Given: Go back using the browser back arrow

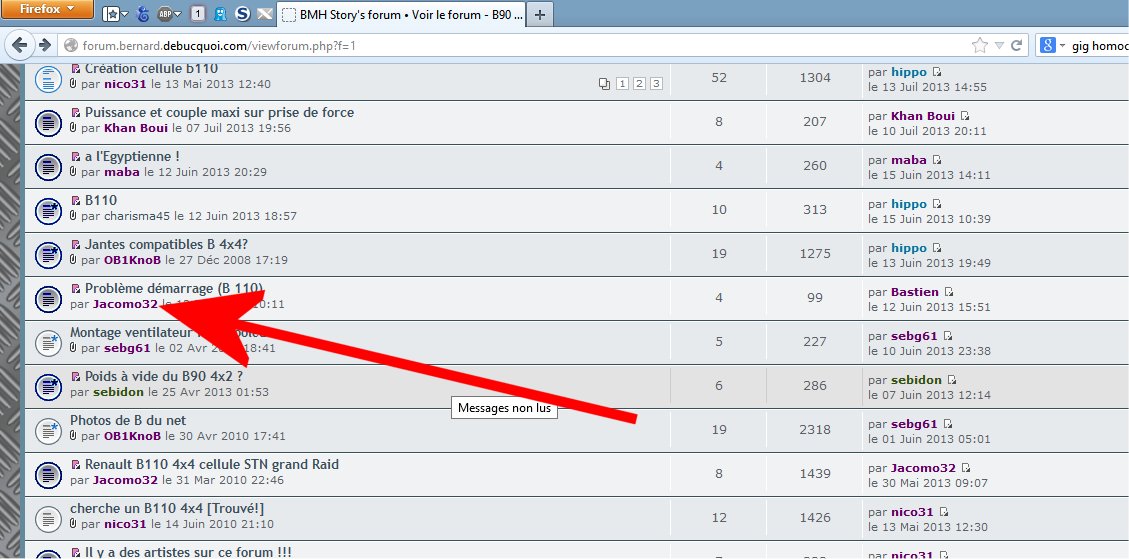Looking at the screenshot, I should coord(19,46).
